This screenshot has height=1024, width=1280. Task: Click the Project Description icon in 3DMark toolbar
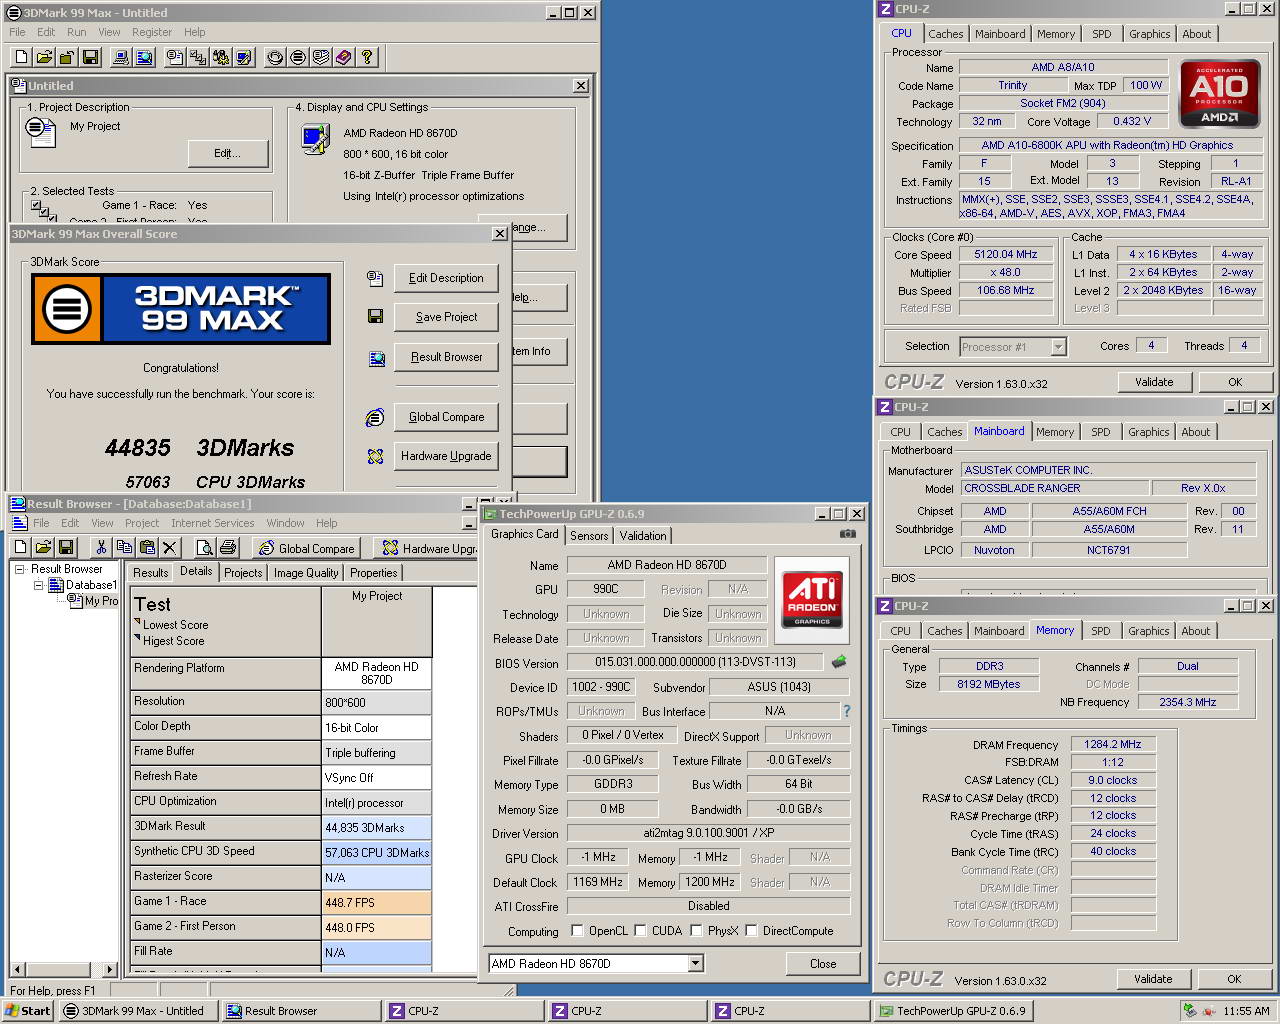click(x=175, y=57)
